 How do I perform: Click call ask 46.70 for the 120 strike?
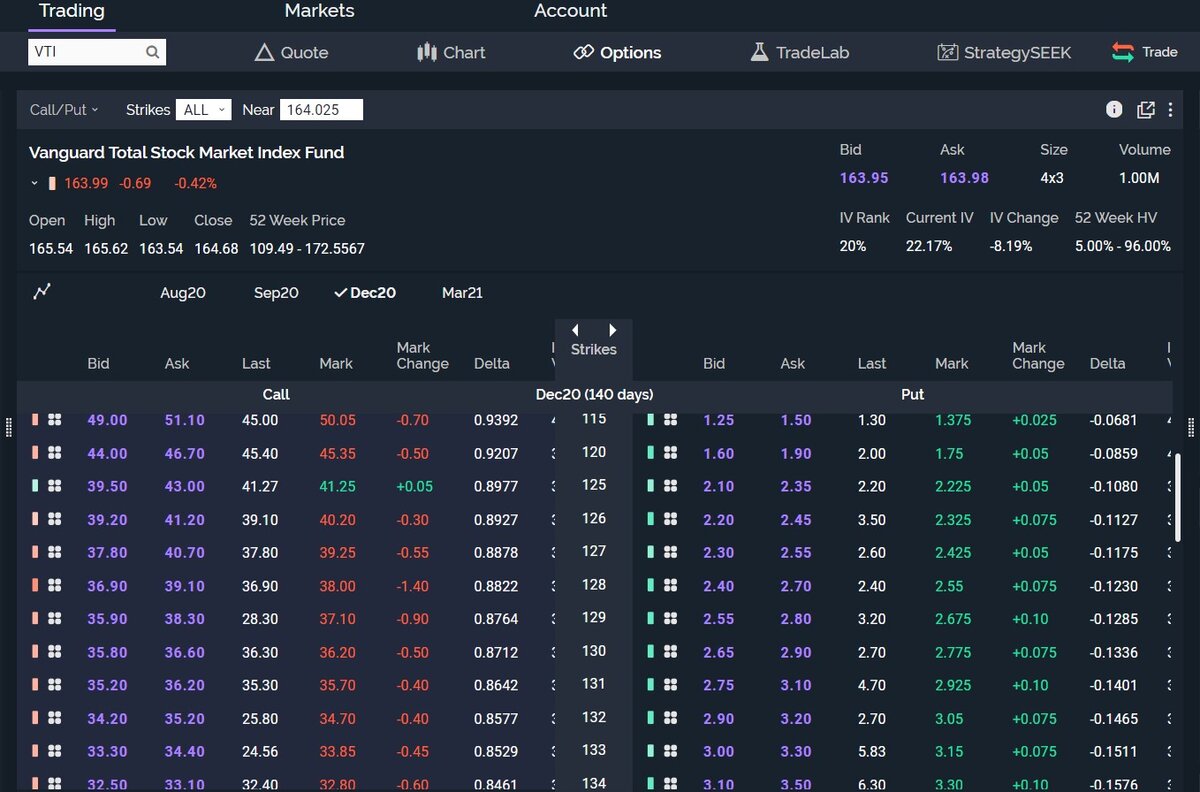184,453
